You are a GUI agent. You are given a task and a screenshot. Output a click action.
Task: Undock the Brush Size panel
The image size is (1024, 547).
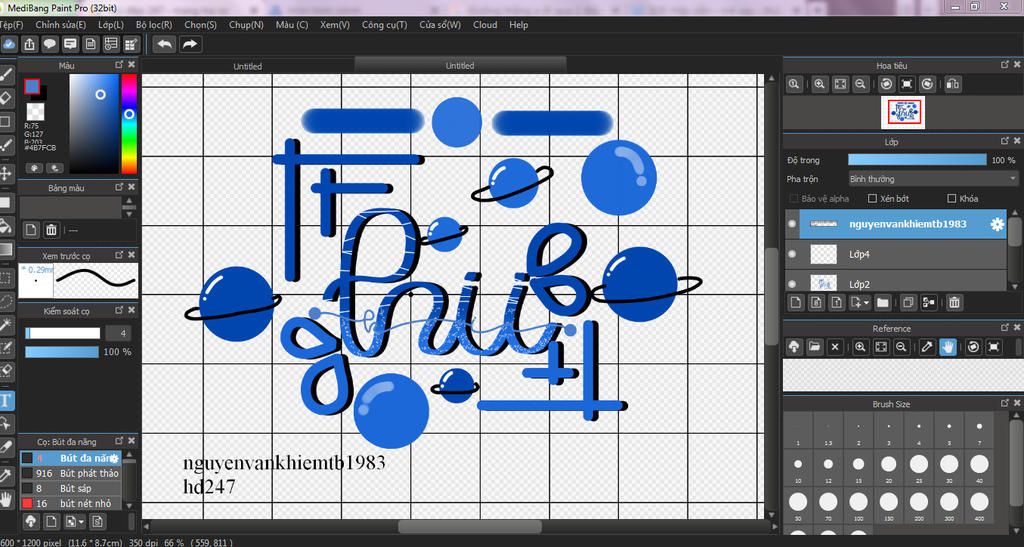(1004, 403)
